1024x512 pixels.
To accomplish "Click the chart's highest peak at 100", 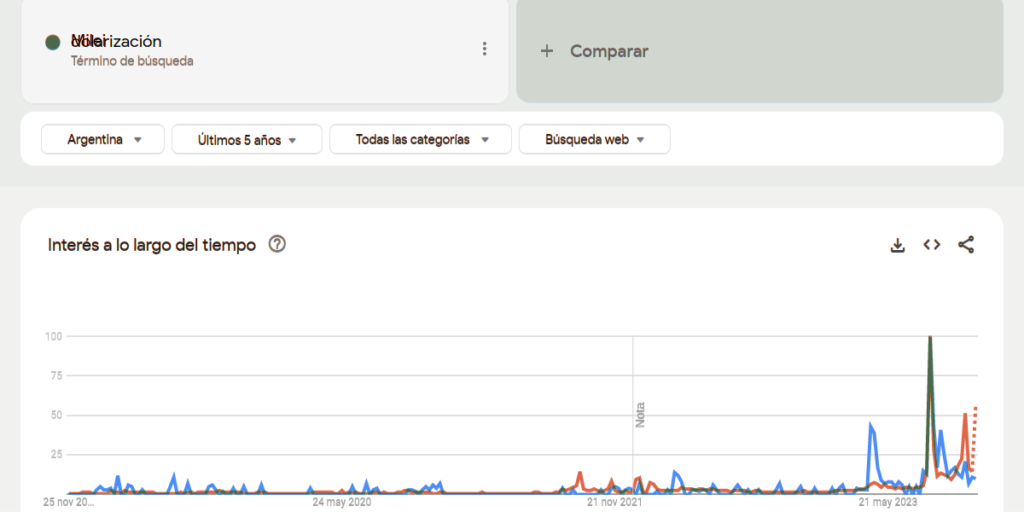I will click(x=930, y=338).
